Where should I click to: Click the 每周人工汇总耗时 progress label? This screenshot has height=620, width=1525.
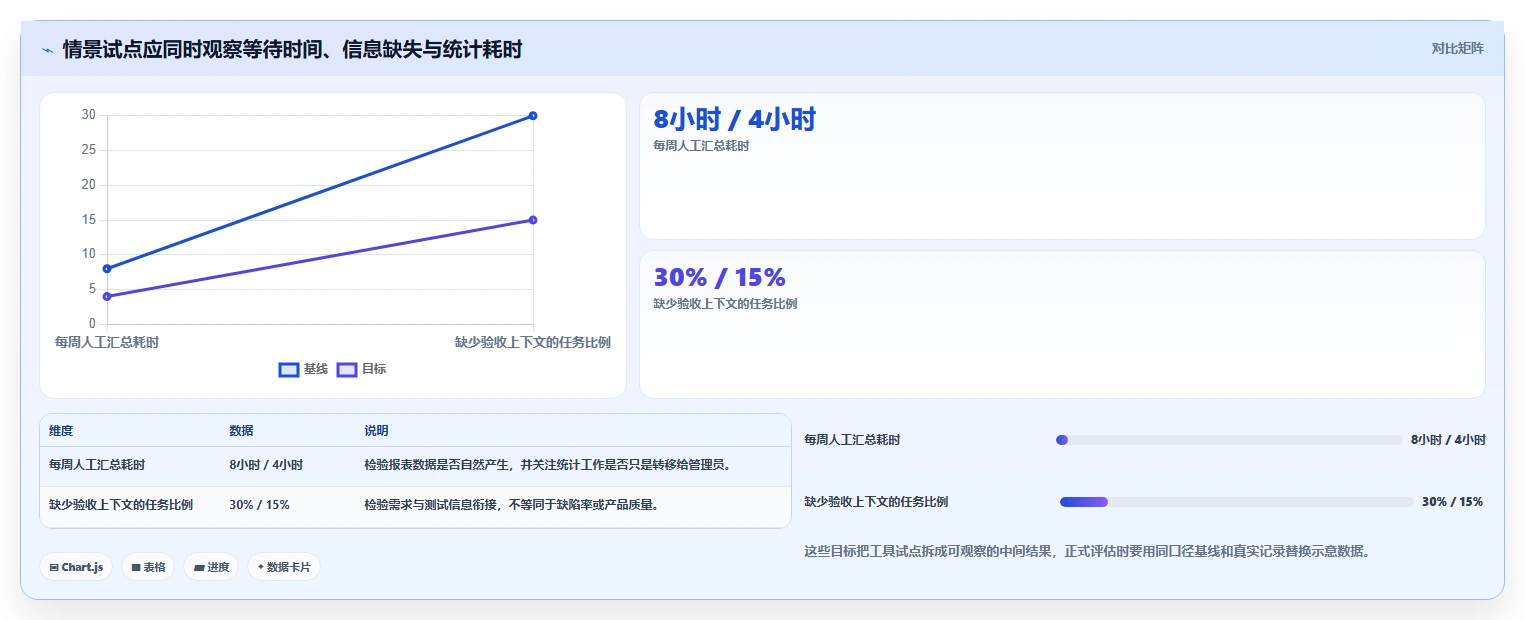852,440
